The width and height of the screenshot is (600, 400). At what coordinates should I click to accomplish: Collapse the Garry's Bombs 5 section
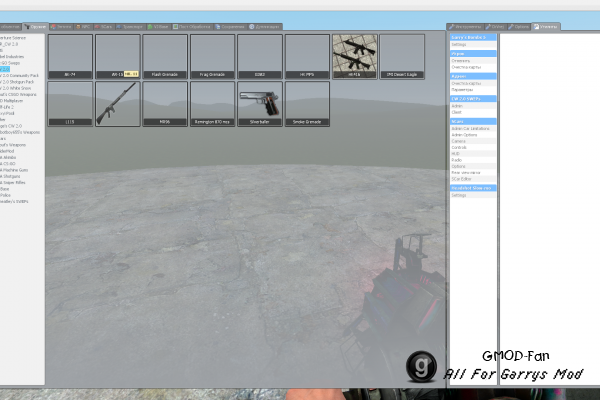(473, 37)
